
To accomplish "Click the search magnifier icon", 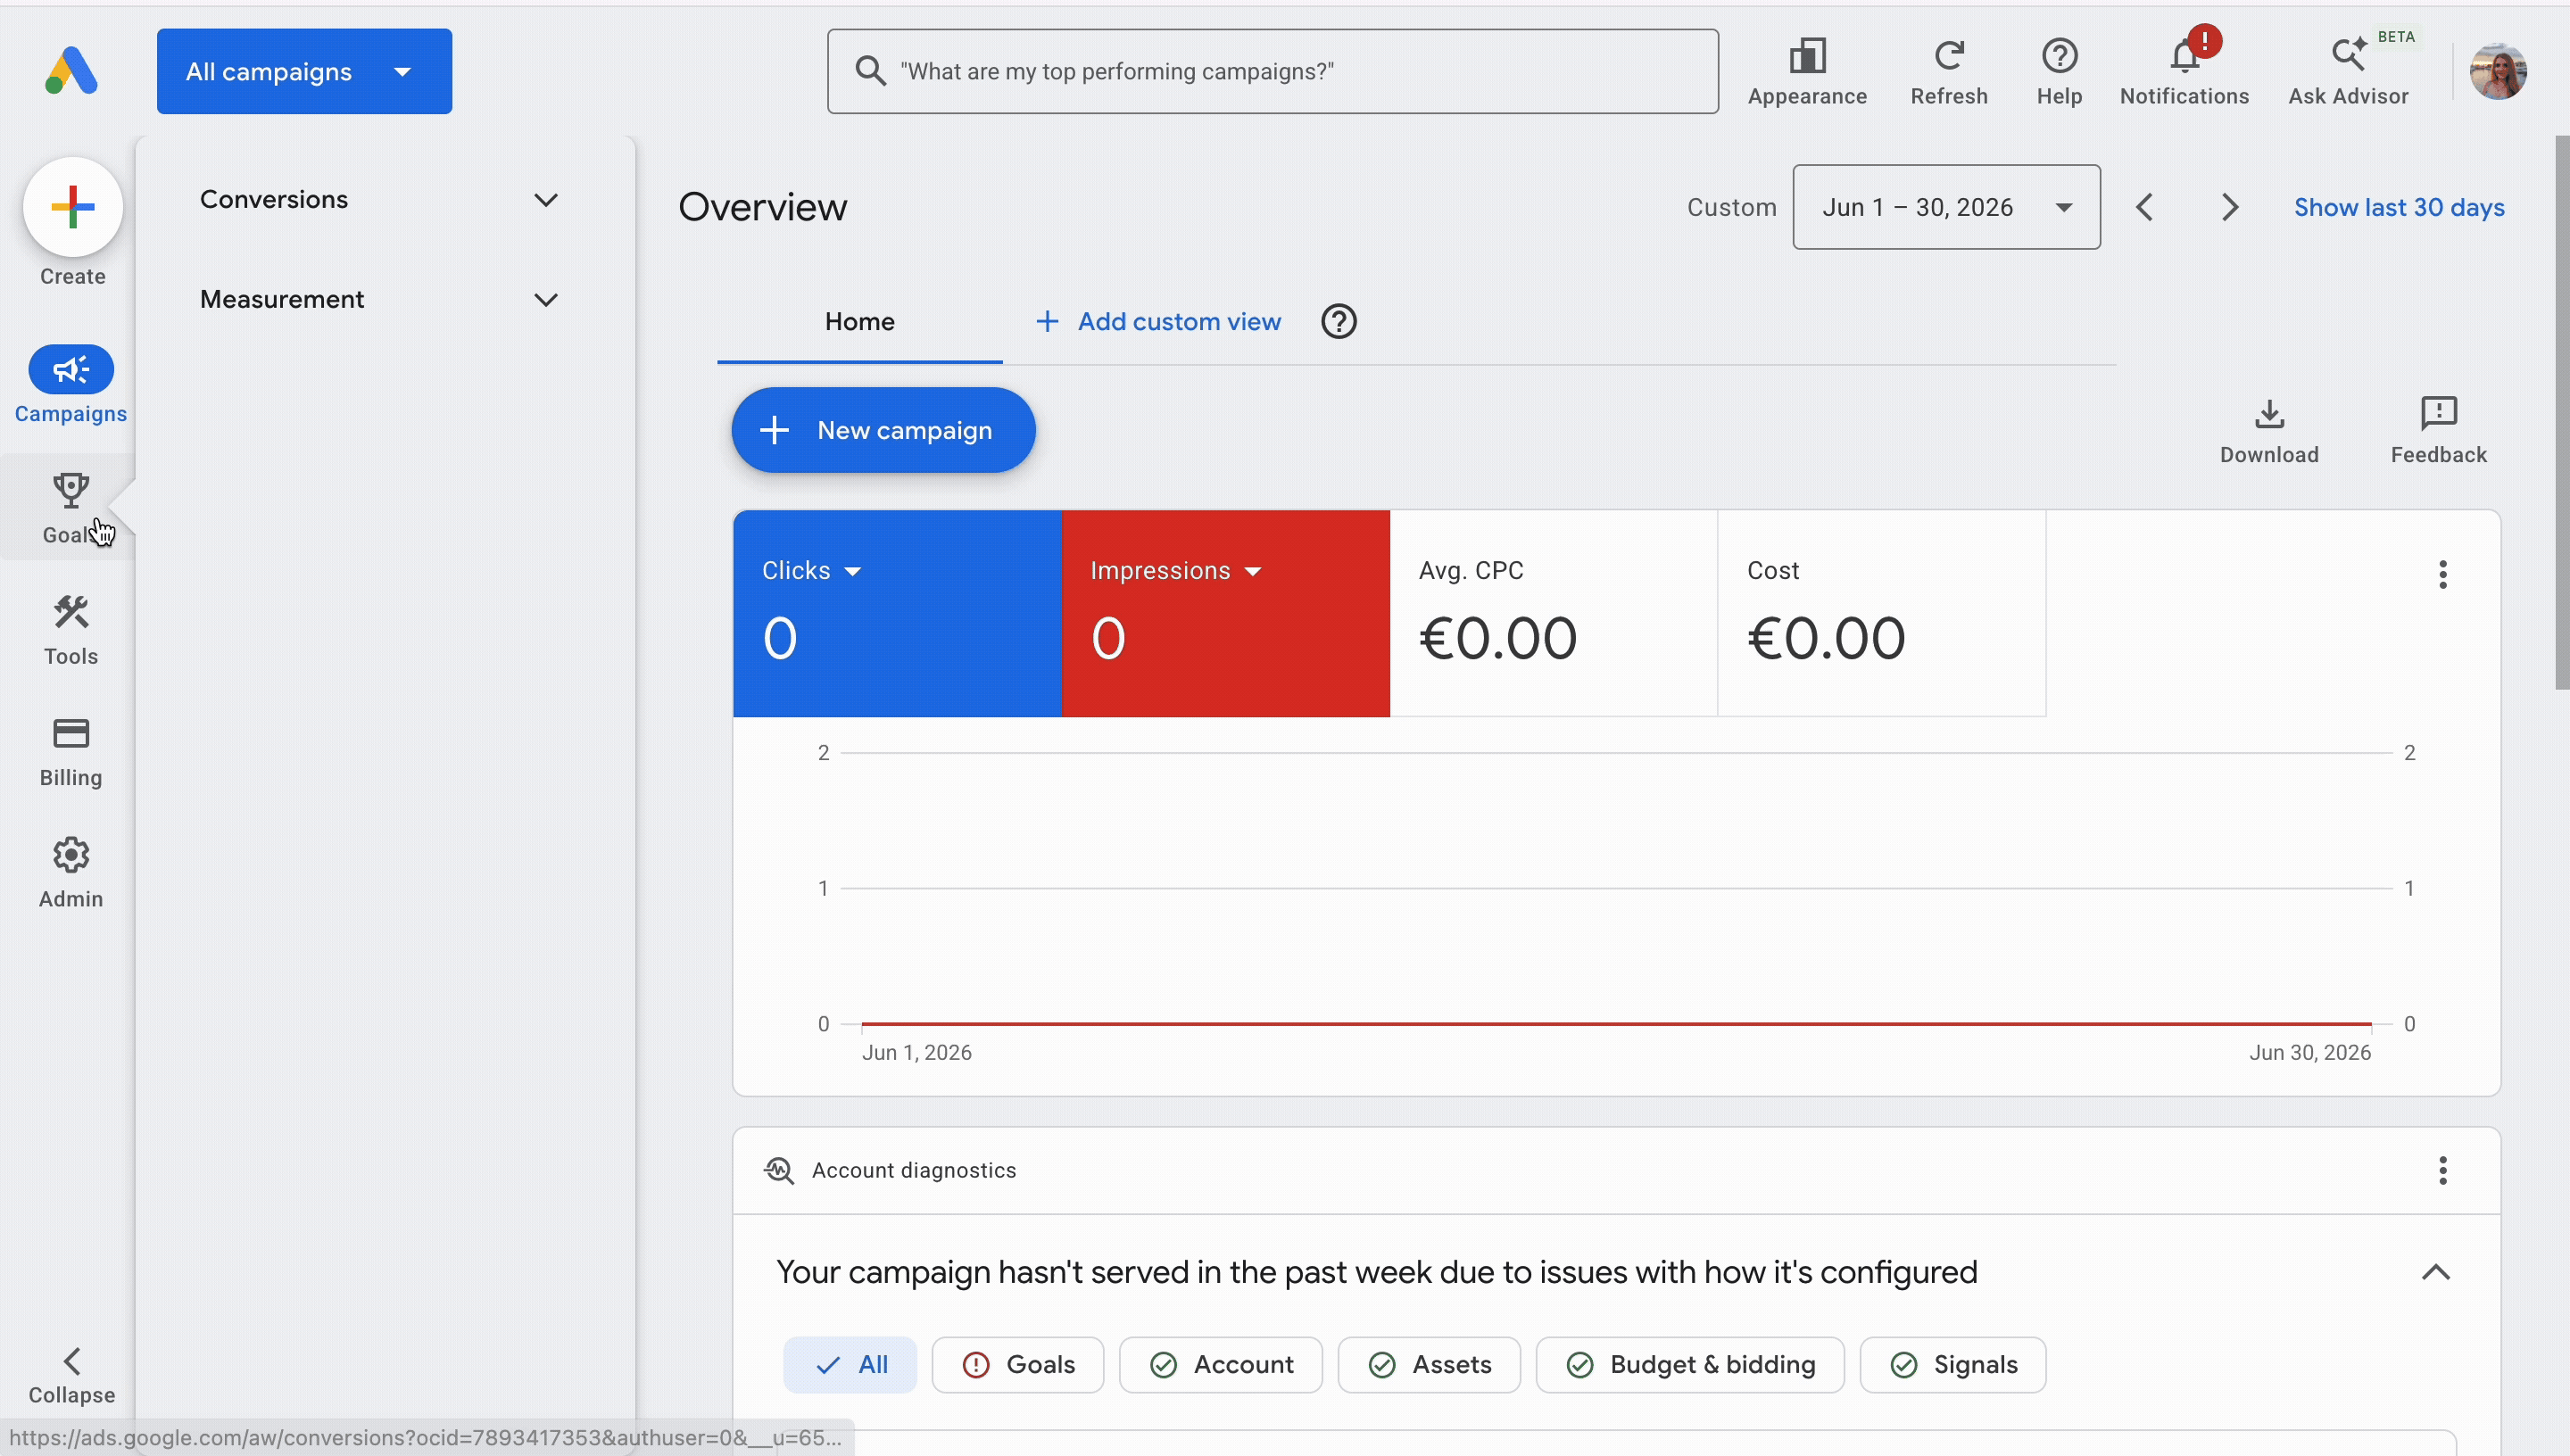I will [870, 71].
